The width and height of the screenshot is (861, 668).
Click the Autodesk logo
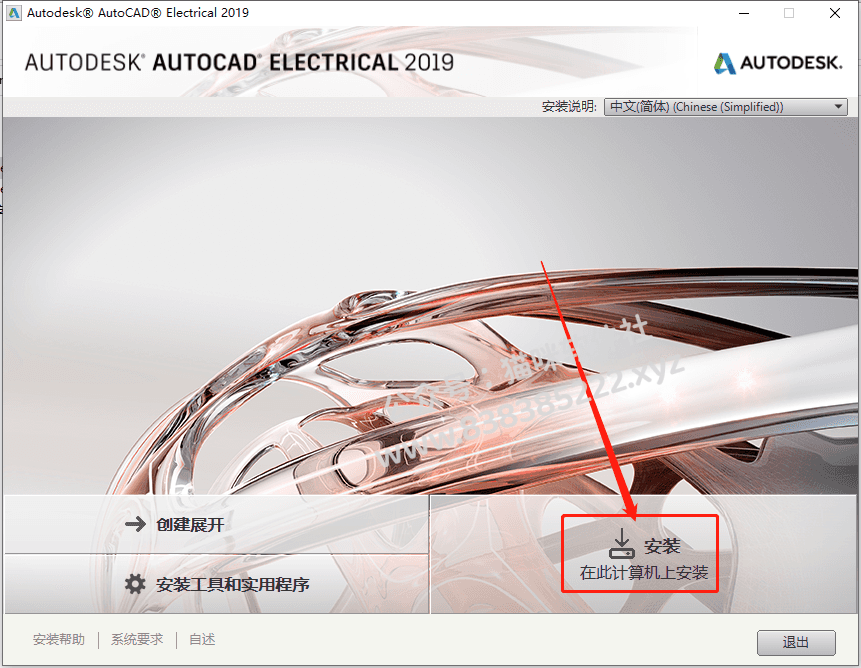coord(778,63)
